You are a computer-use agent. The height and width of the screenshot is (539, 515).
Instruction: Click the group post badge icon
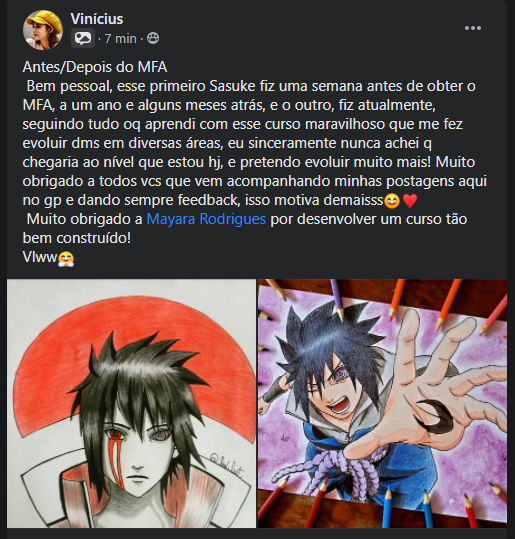83,38
